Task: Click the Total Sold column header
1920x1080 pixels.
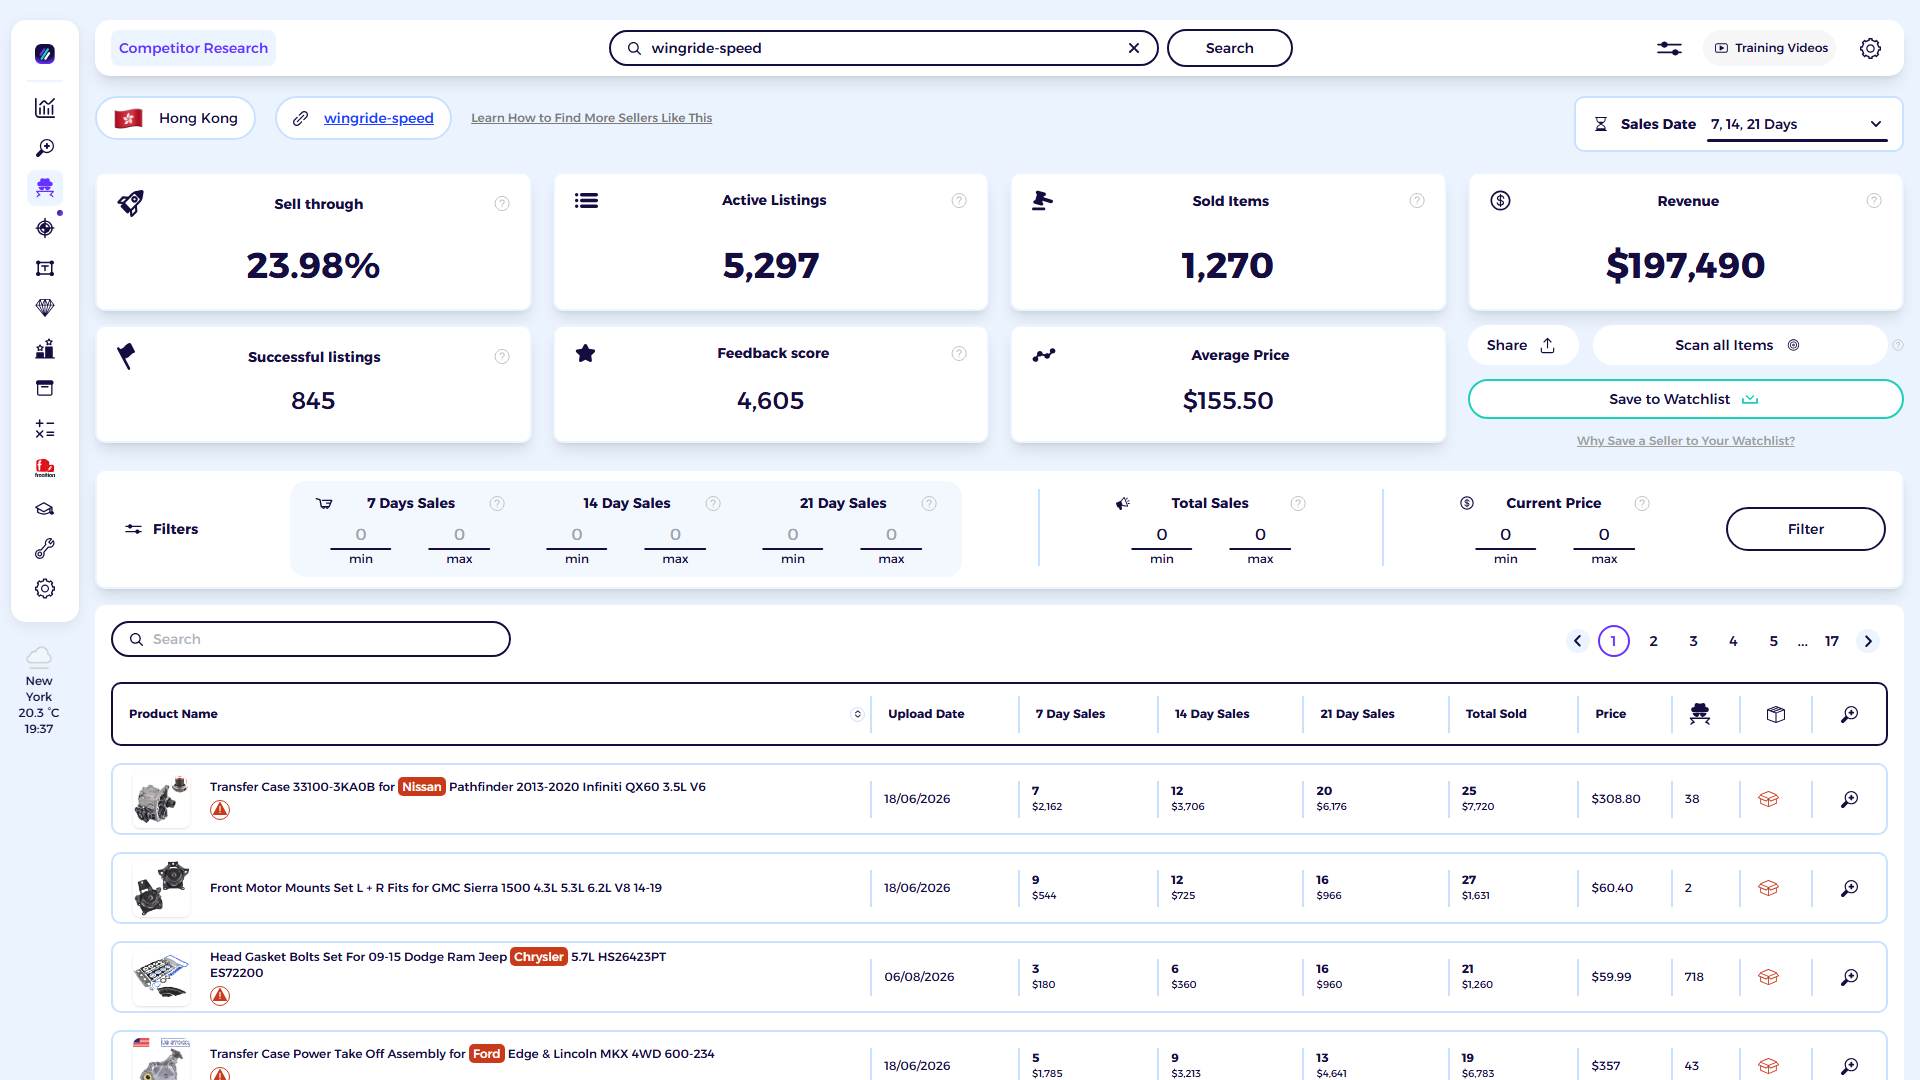Action: [1496, 714]
